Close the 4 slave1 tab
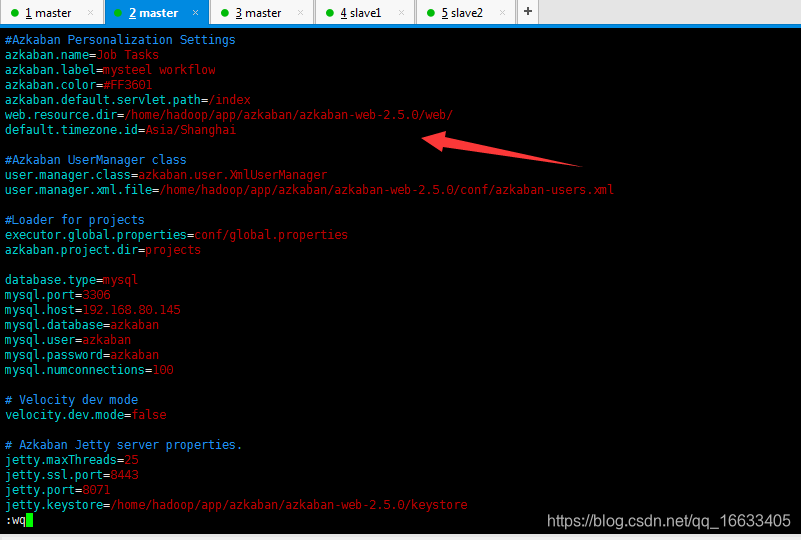 [x=402, y=13]
